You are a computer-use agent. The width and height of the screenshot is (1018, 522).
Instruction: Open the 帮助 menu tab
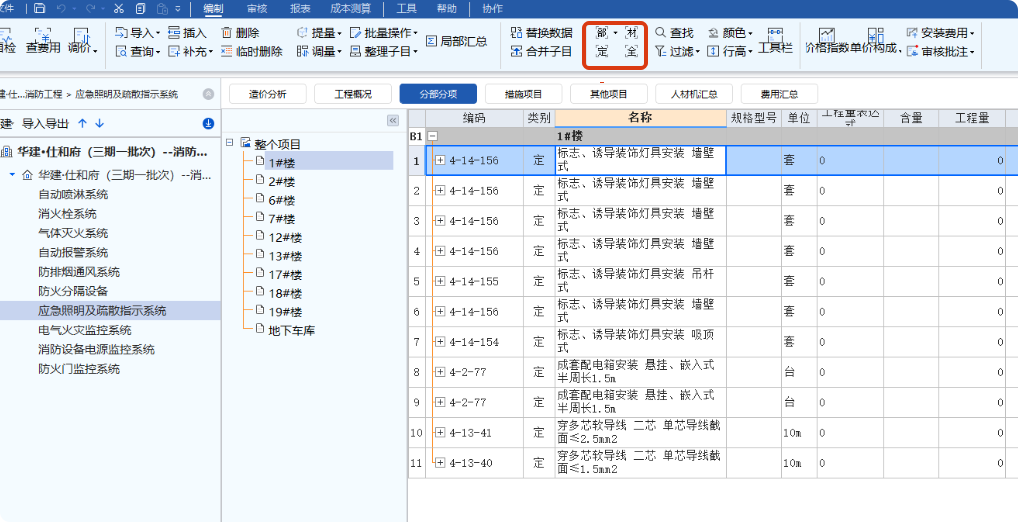point(446,9)
